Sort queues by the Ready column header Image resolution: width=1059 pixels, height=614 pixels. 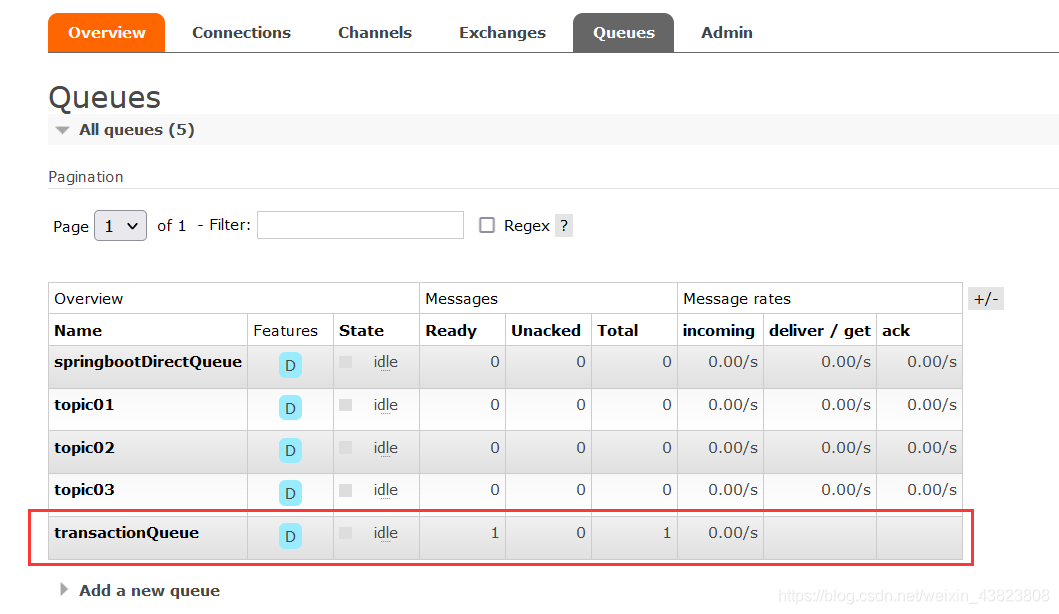pos(451,331)
